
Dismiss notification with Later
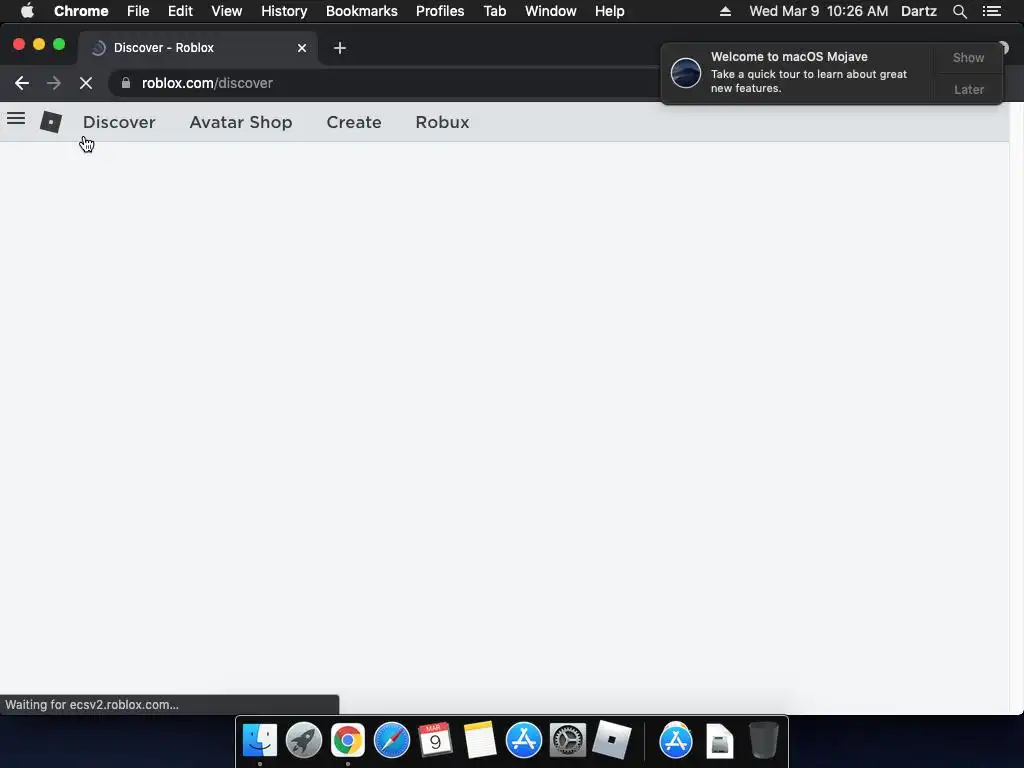pos(968,89)
